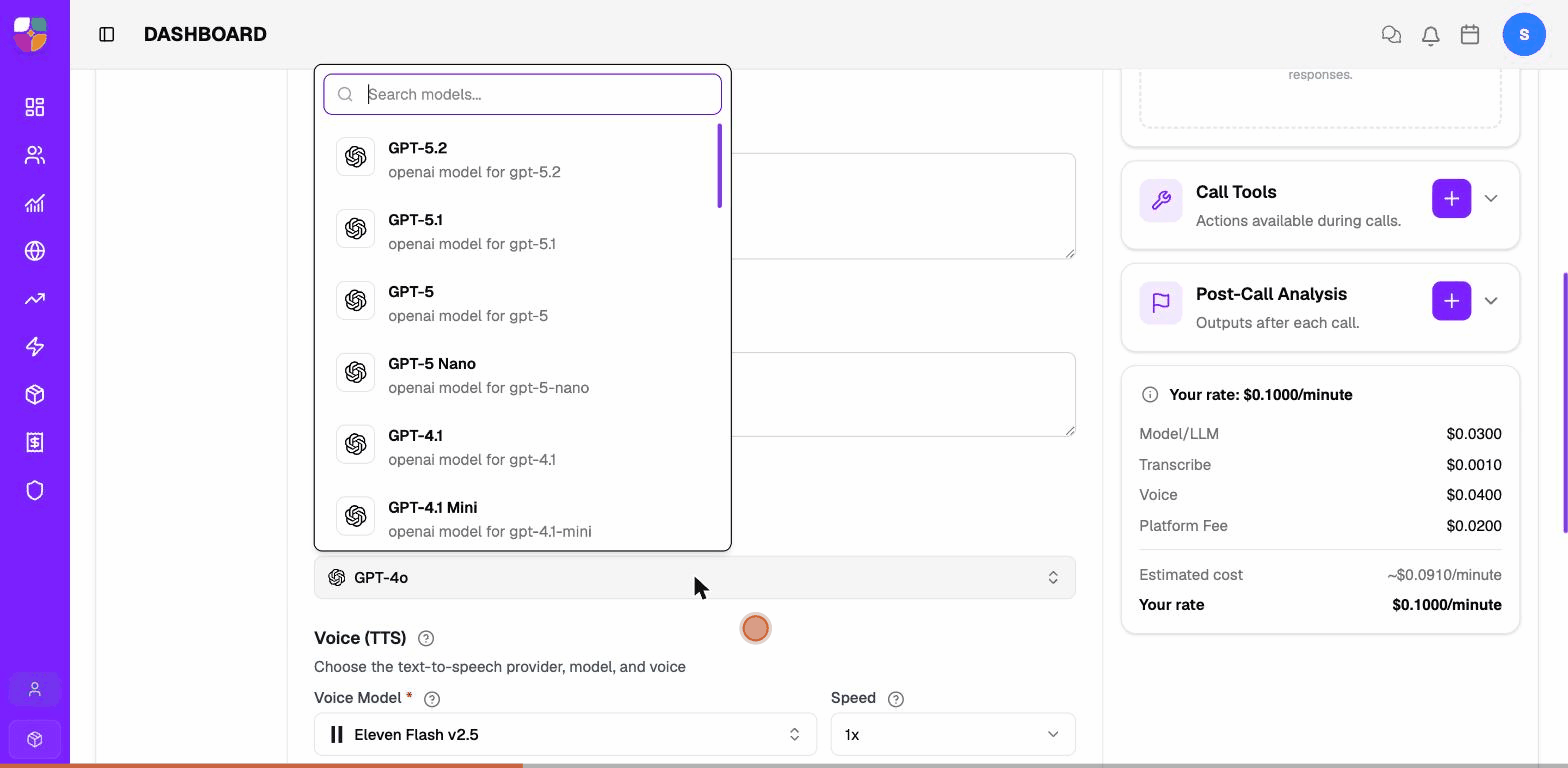
Task: Click help icon next to Voice Model
Action: 432,699
